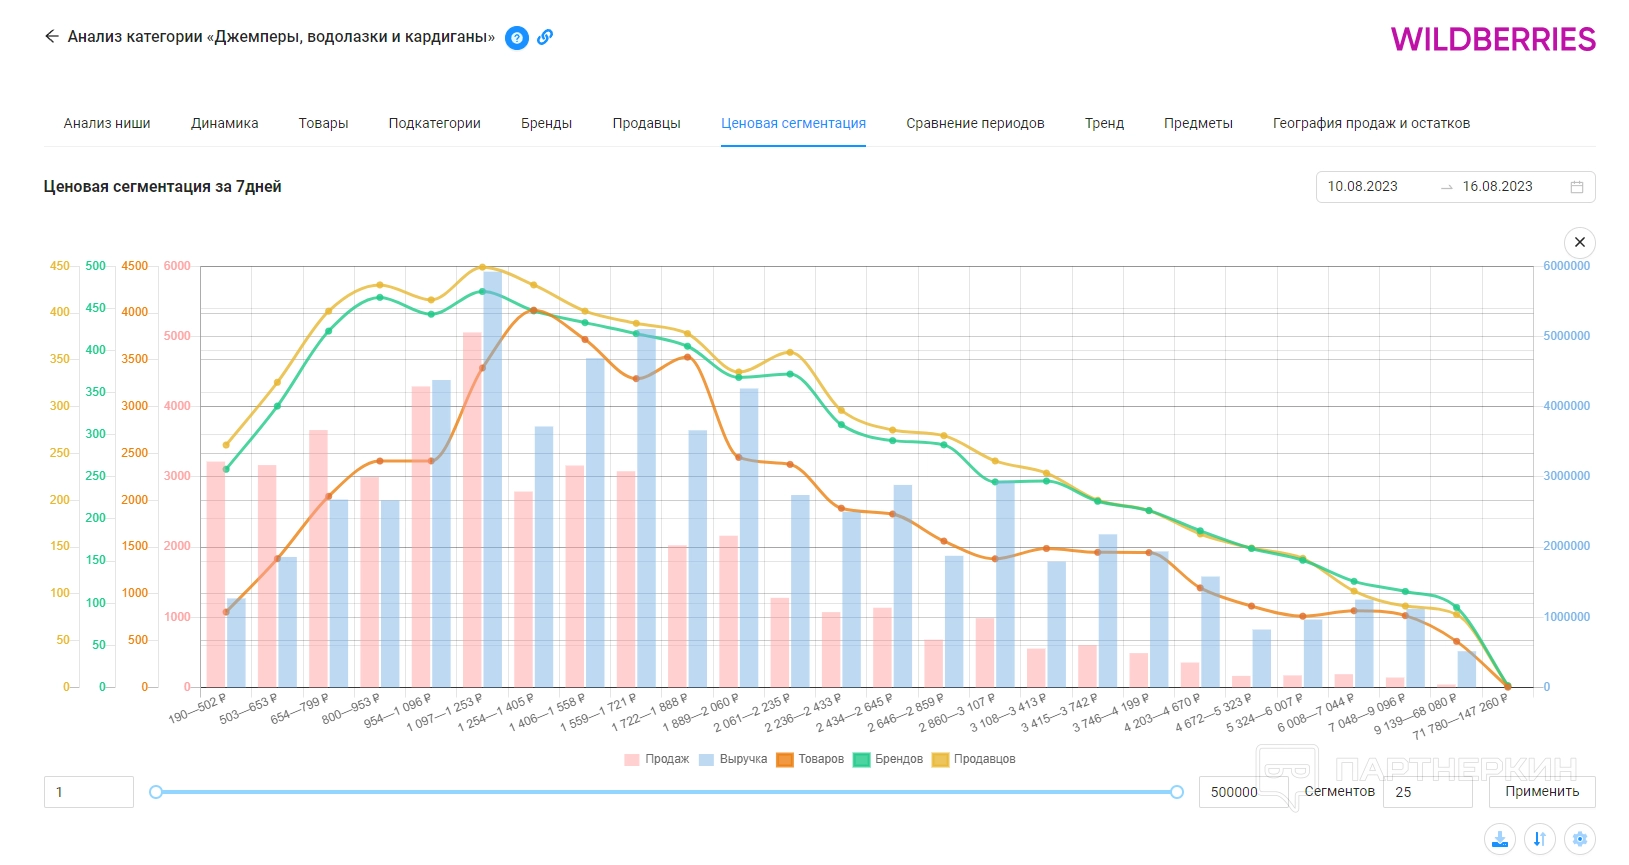The width and height of the screenshot is (1629, 865).
Task: Open the end date 16.08.2023 picker
Action: click(1497, 187)
